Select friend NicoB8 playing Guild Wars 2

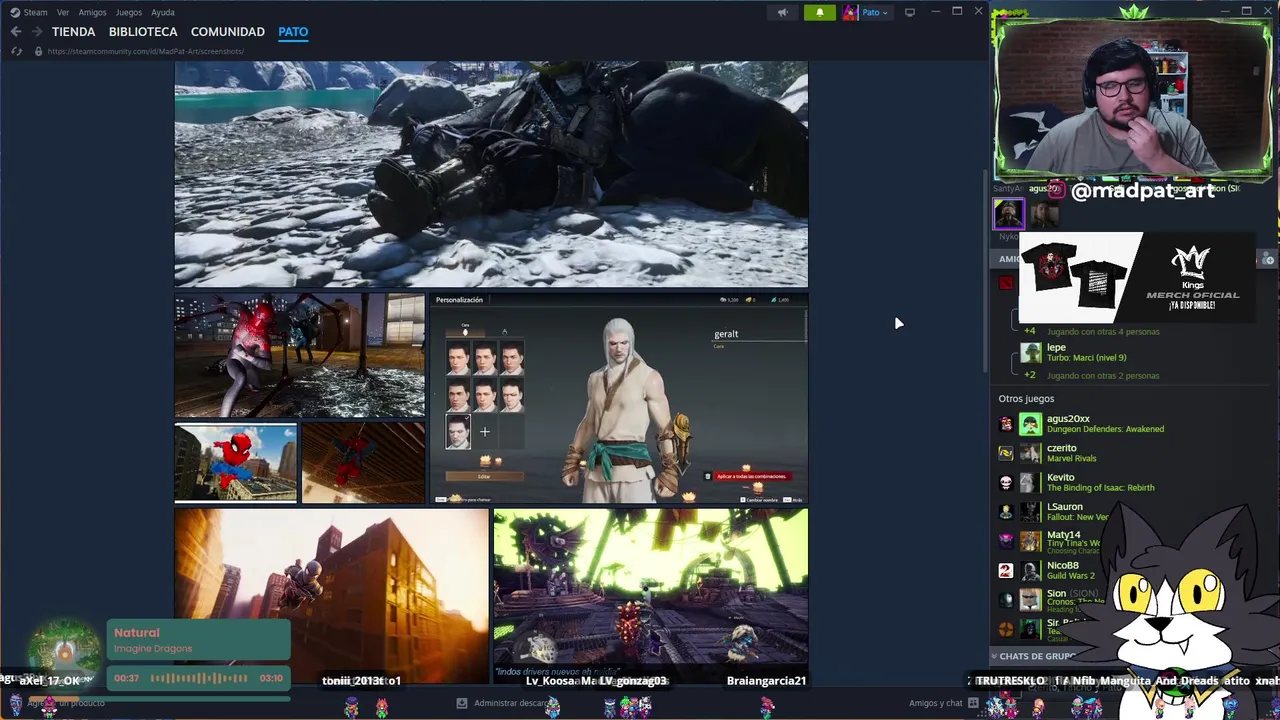[x=1070, y=570]
